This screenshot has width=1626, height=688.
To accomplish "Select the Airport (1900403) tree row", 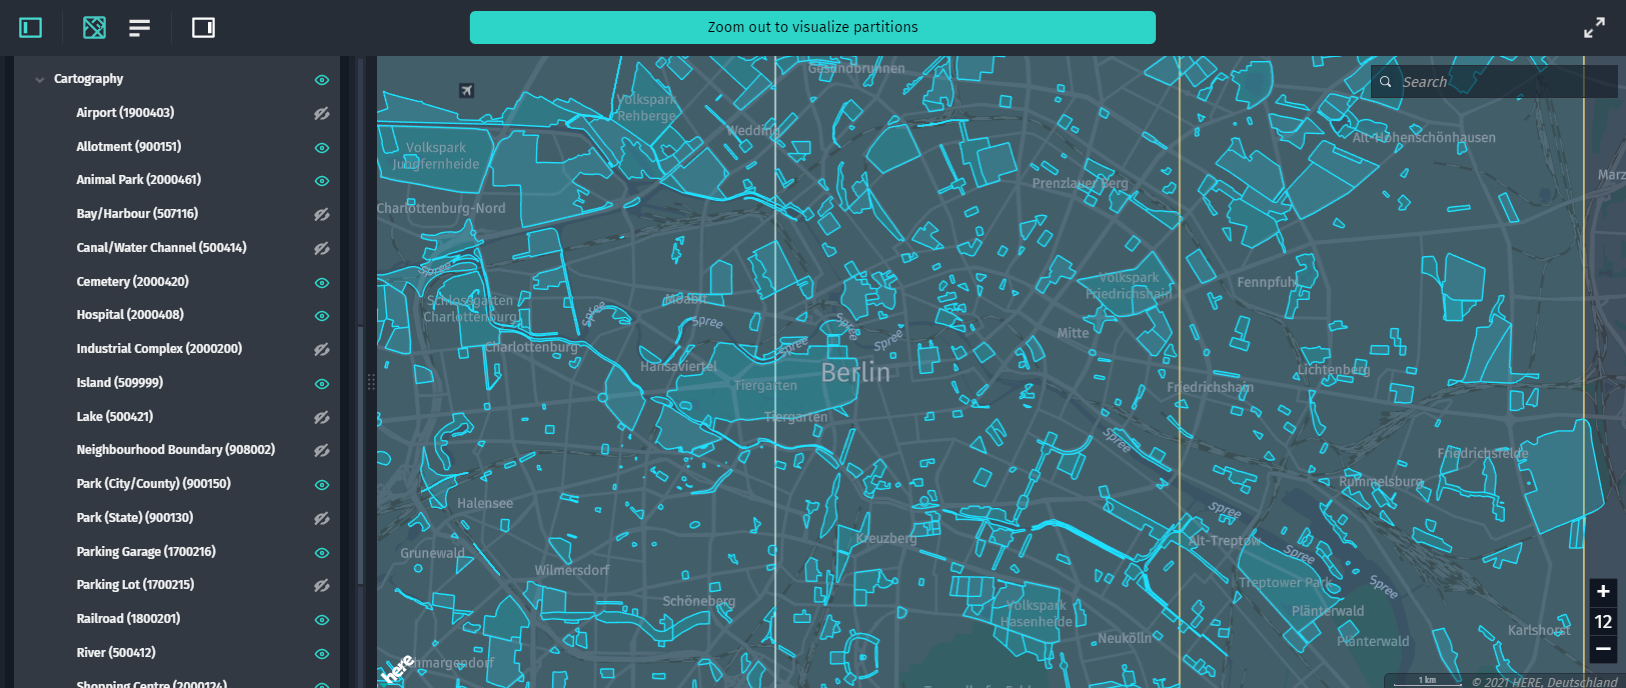I will (177, 113).
